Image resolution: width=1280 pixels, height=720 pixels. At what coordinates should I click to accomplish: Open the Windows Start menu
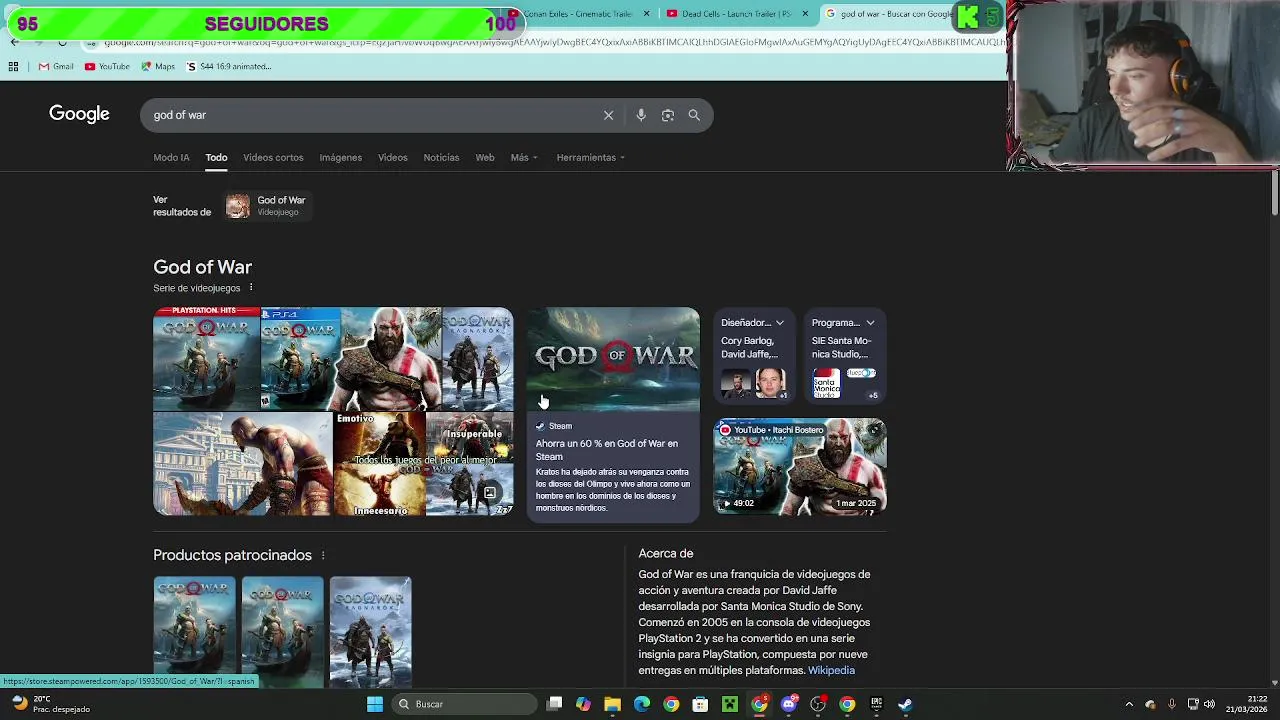point(375,704)
